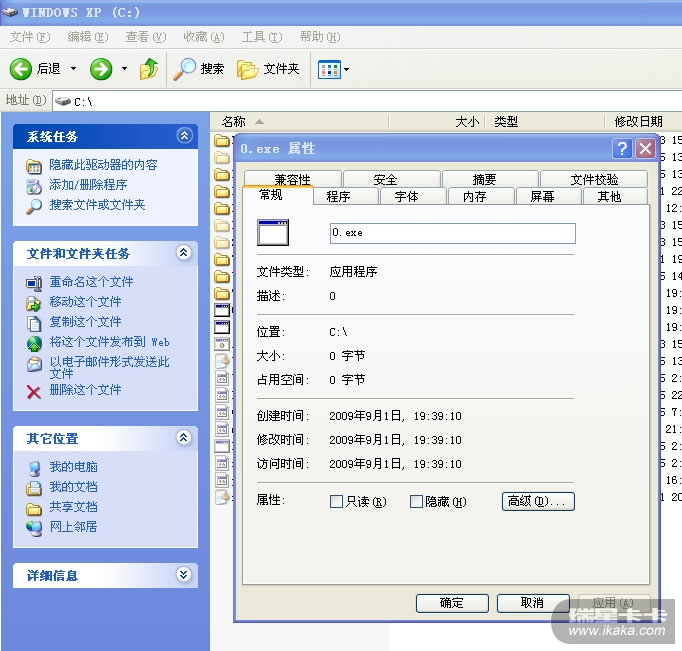Click the green Forward arrow button
Screen dimensions: 682x651
101,69
